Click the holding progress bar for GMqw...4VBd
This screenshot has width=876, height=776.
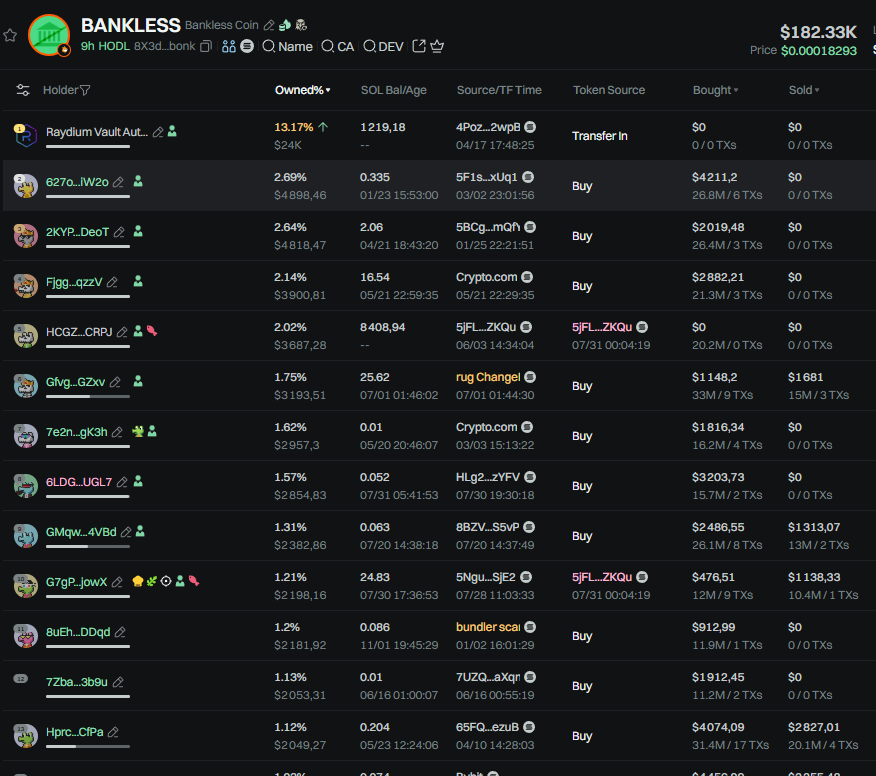[x=88, y=546]
